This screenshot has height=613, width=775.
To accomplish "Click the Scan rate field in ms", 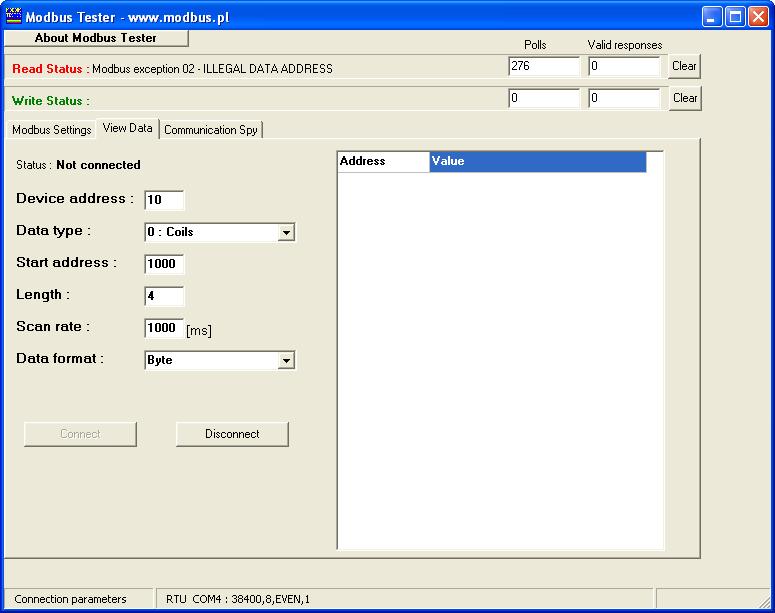I will (164, 328).
